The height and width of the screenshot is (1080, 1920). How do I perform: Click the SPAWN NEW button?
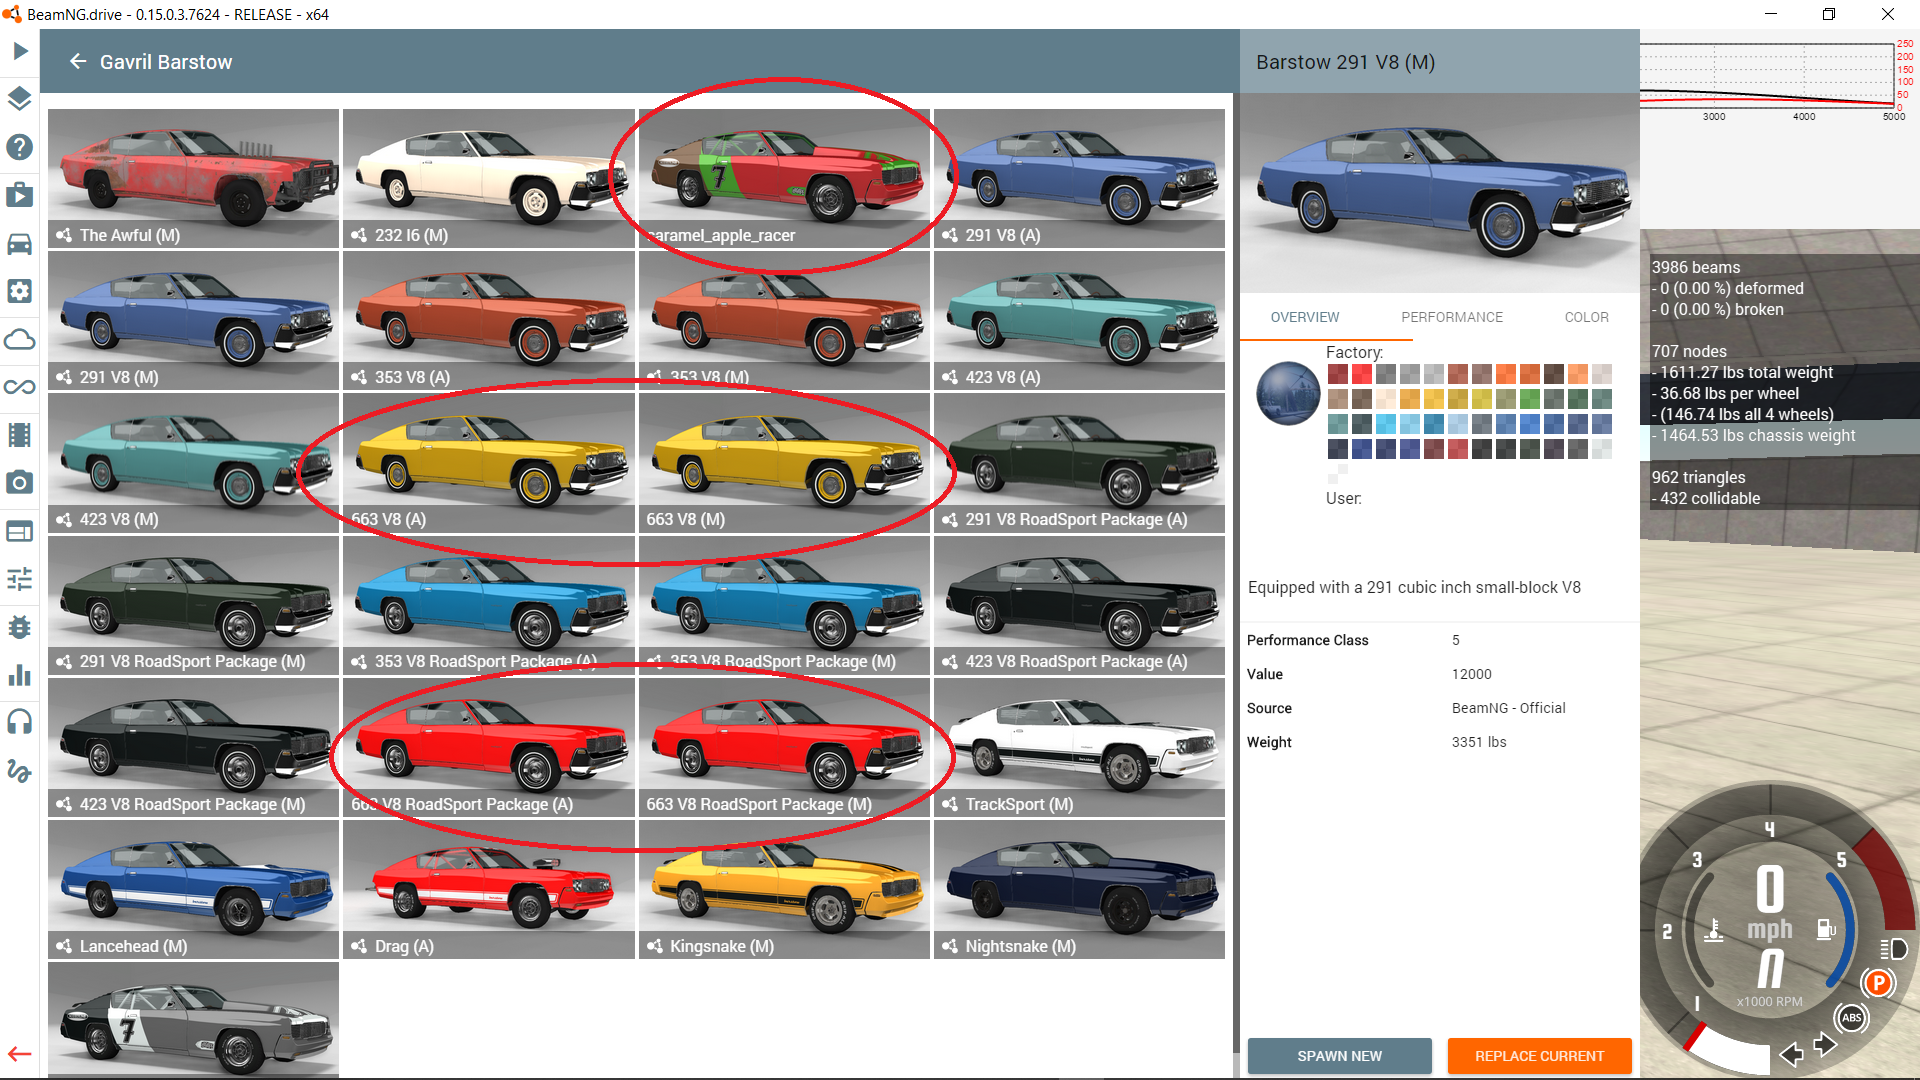coord(1339,1056)
